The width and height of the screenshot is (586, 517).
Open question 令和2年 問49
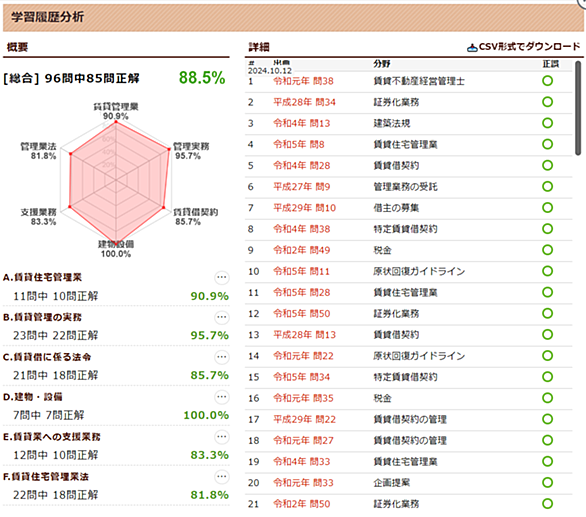(302, 250)
